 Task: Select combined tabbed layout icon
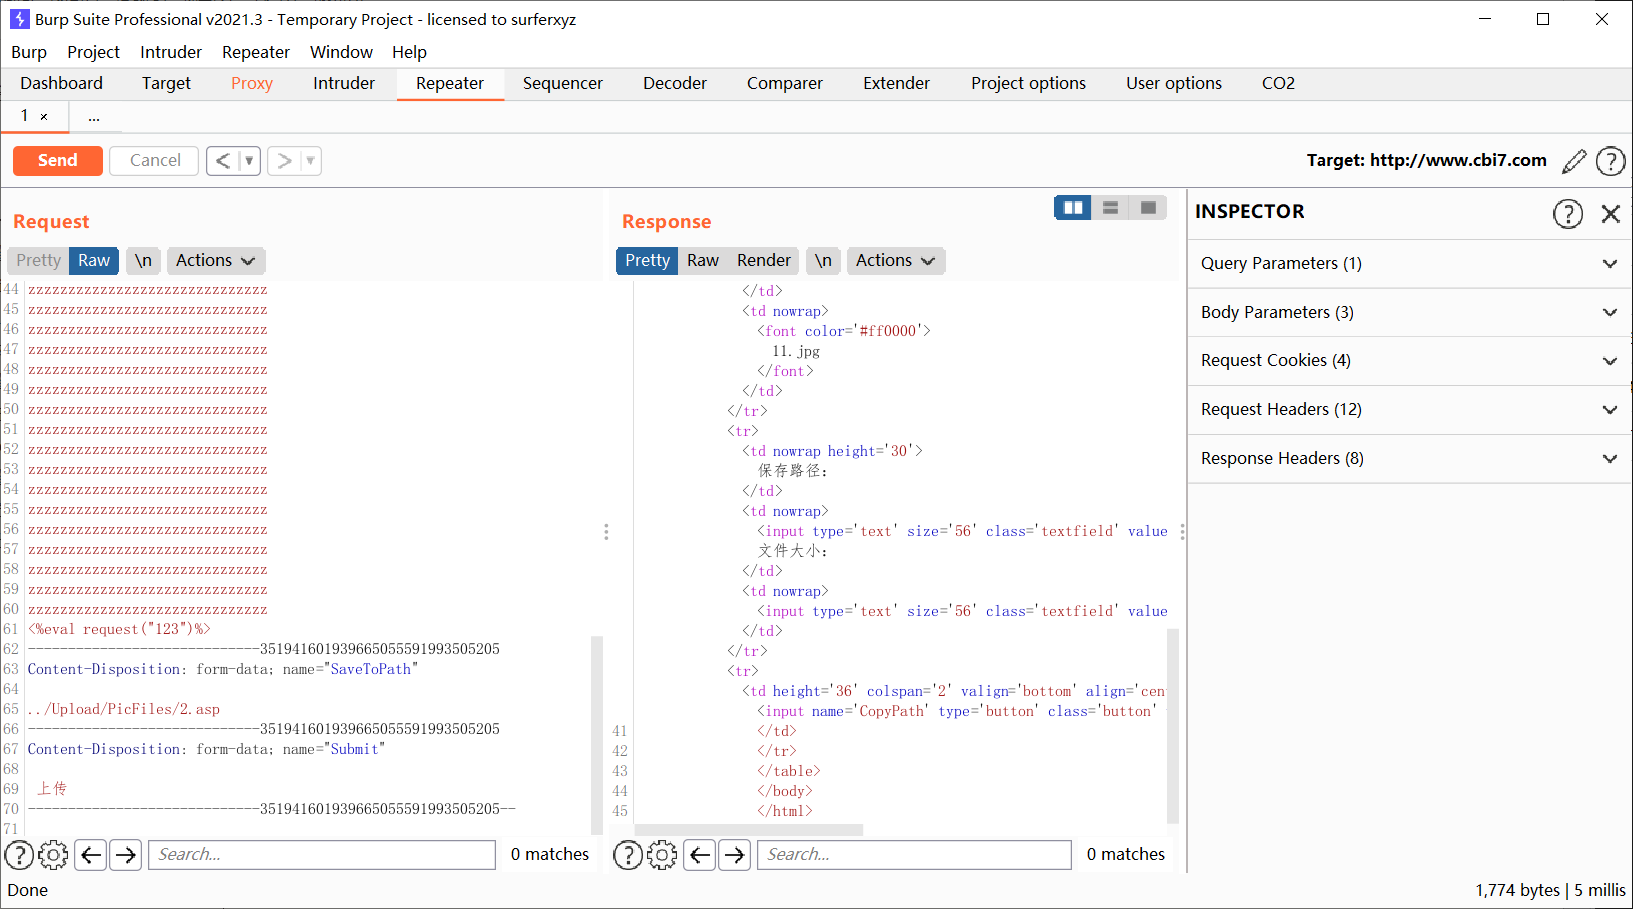1147,207
